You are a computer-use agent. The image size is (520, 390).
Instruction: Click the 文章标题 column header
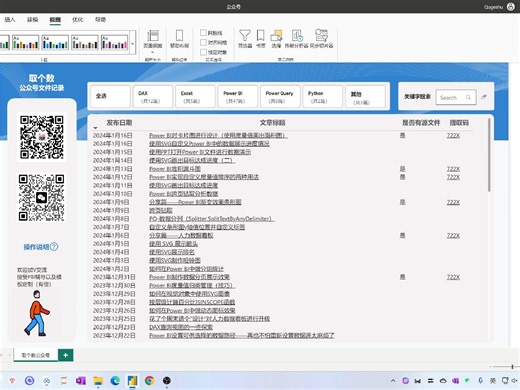272,123
